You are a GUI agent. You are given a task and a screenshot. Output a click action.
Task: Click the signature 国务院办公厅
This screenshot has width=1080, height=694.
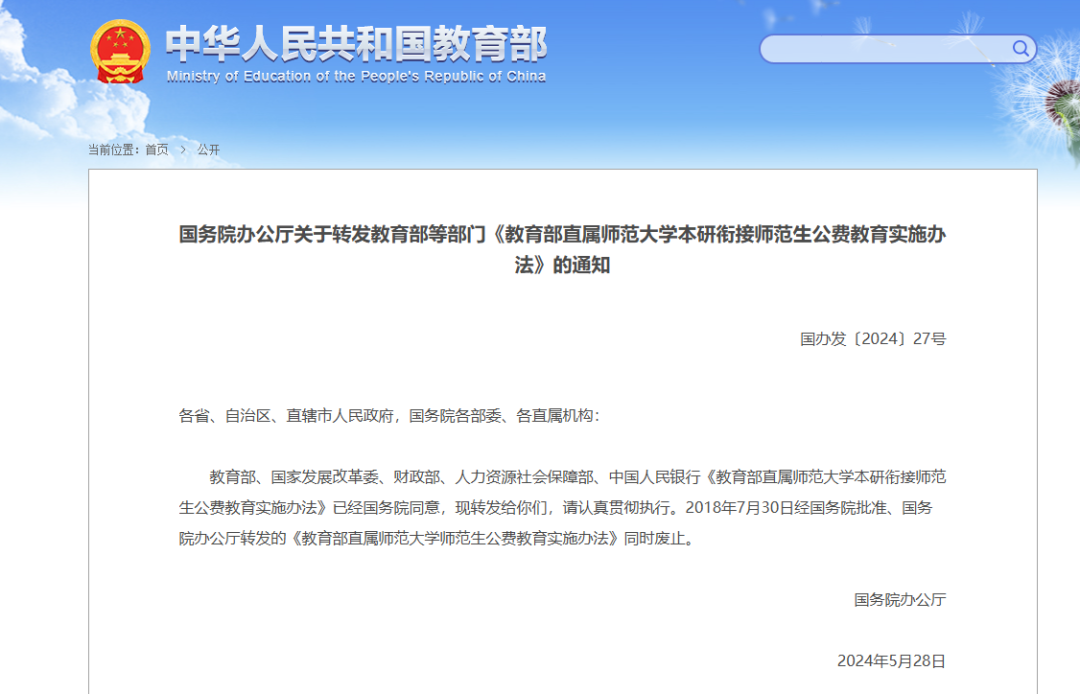tap(900, 600)
